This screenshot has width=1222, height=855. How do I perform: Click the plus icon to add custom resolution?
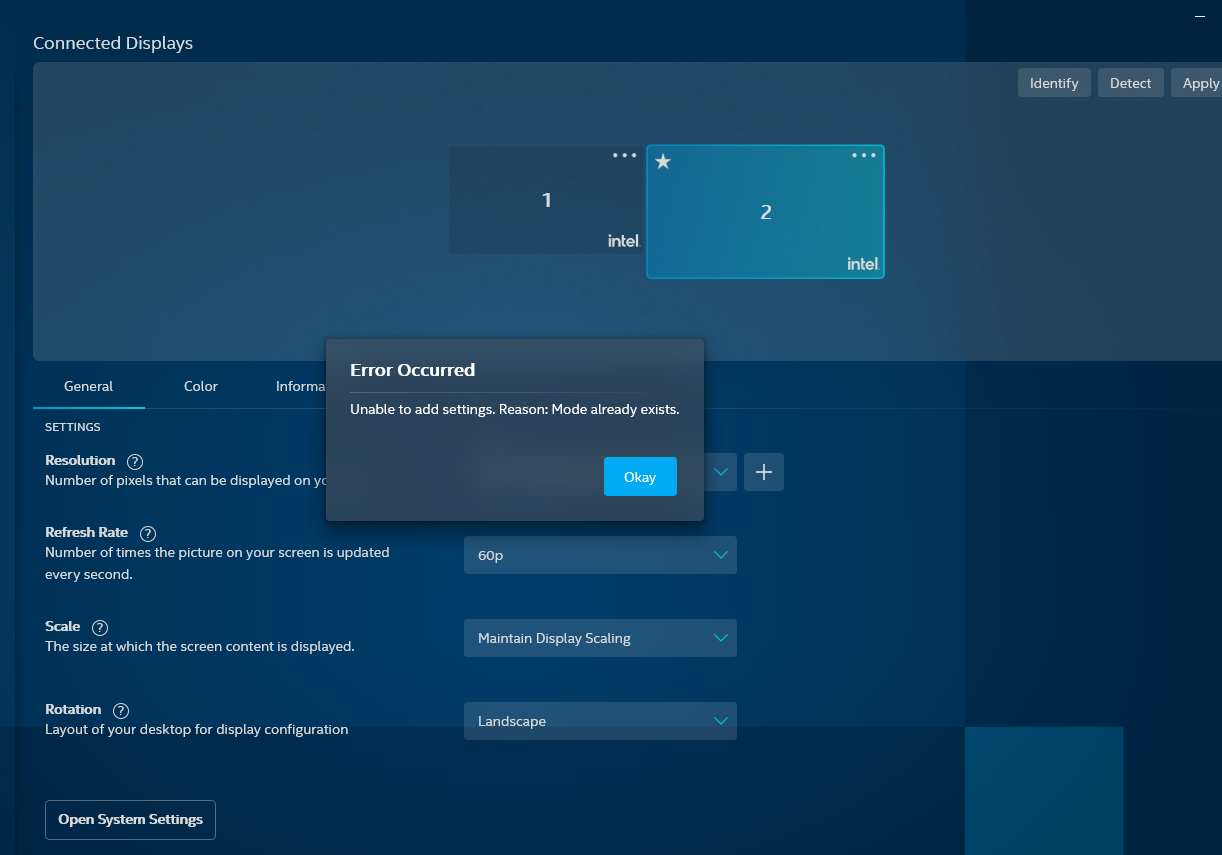tap(763, 472)
